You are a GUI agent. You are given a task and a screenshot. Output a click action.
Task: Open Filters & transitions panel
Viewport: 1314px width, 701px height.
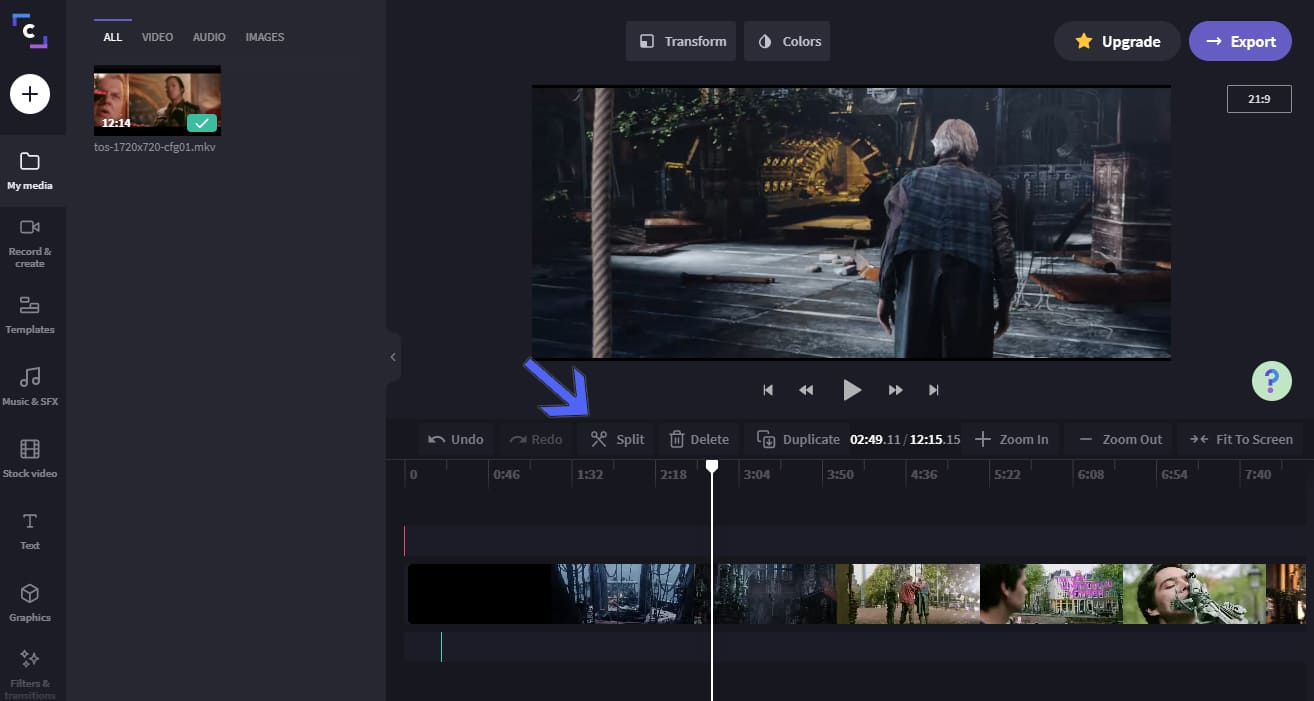pyautogui.click(x=30, y=673)
